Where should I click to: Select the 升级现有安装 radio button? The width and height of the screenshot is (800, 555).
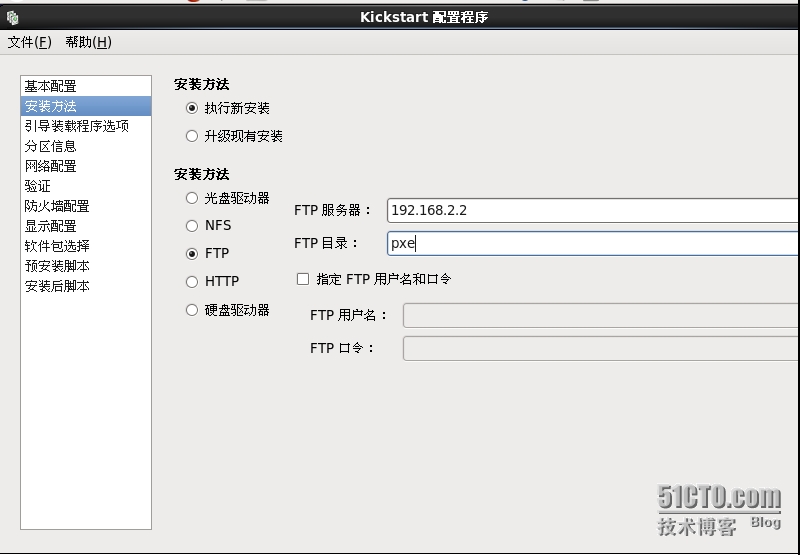(x=192, y=136)
